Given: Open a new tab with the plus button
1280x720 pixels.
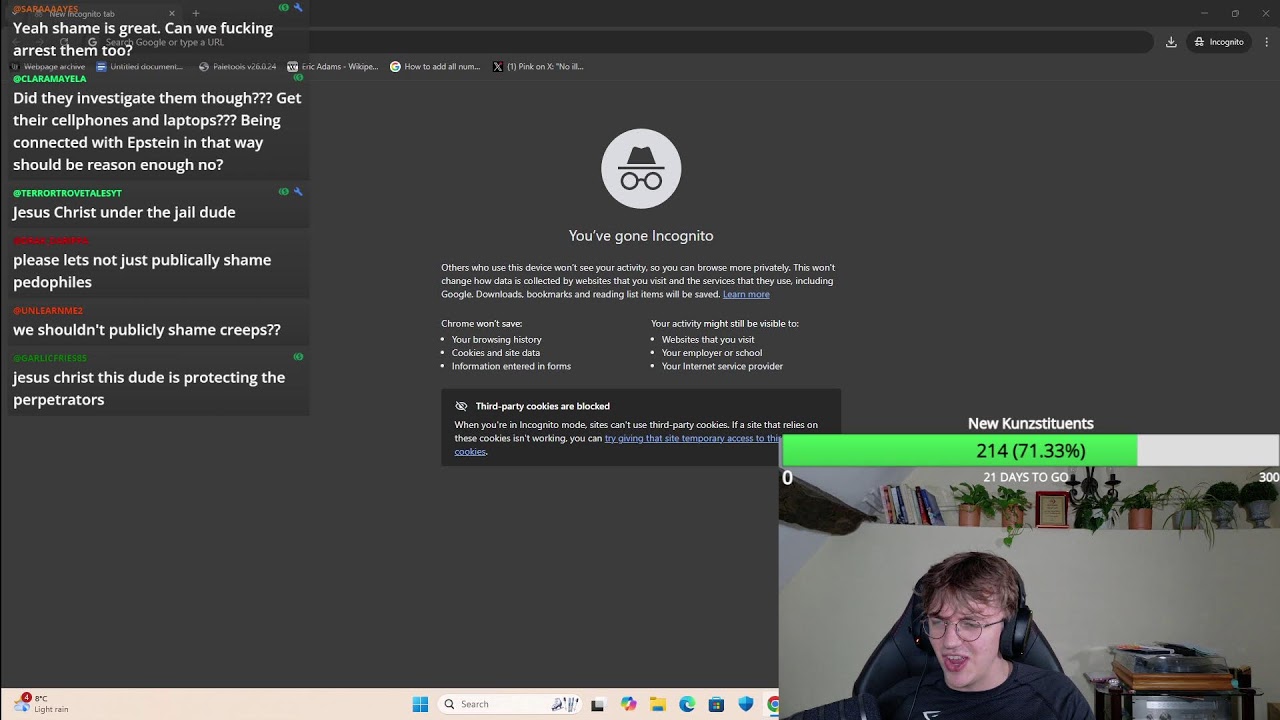Looking at the screenshot, I should coord(195,14).
